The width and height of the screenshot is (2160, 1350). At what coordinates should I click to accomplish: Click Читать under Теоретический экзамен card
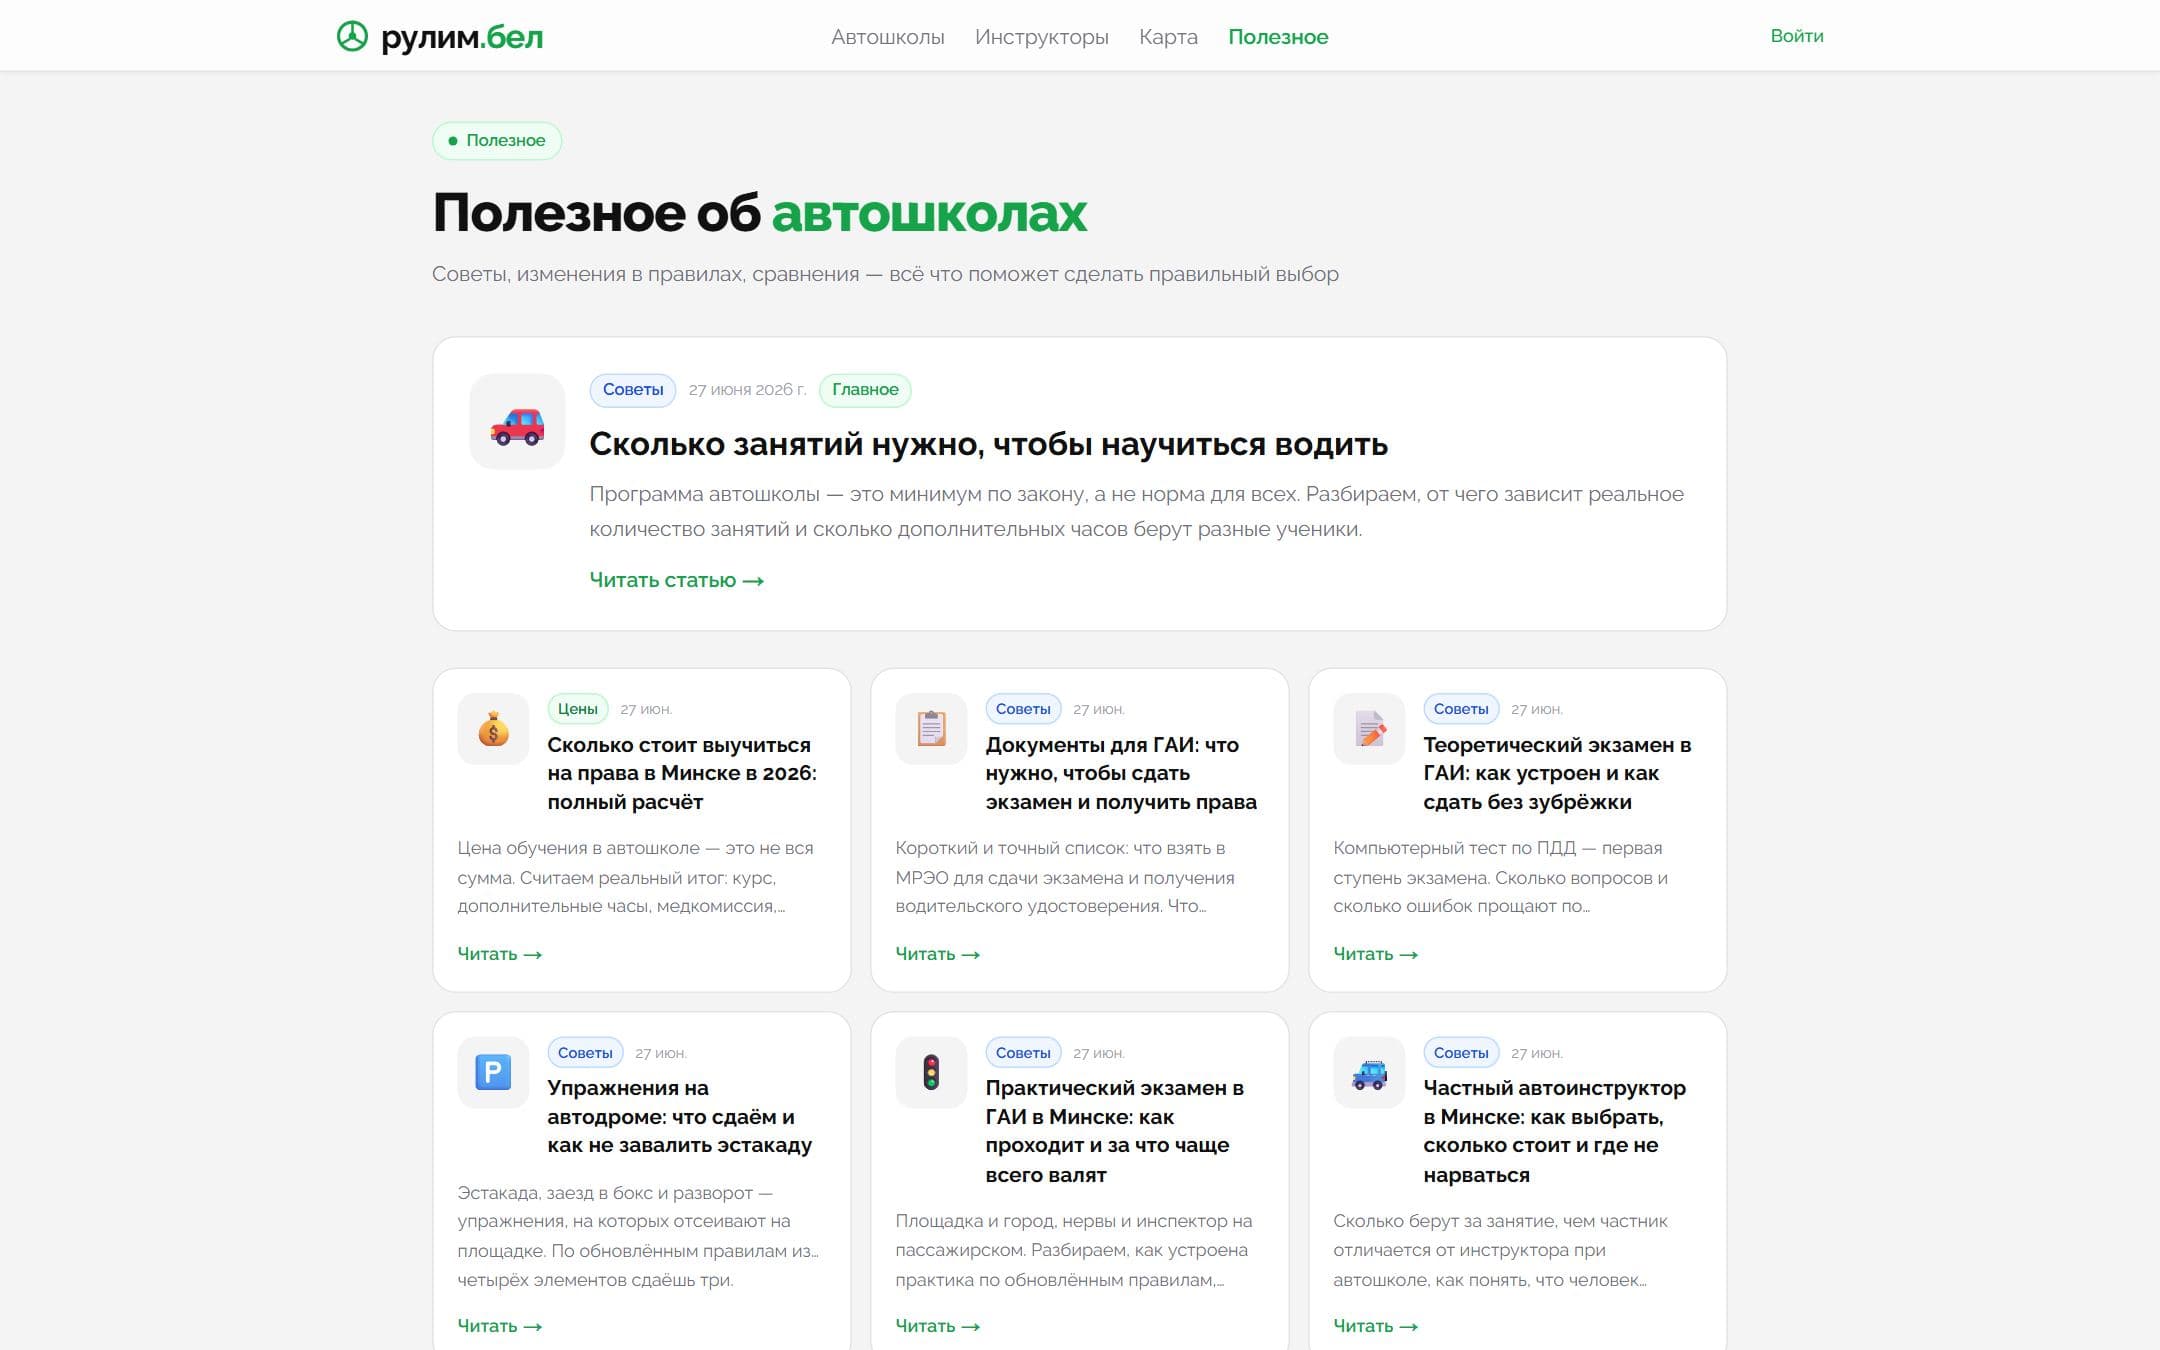[1375, 954]
